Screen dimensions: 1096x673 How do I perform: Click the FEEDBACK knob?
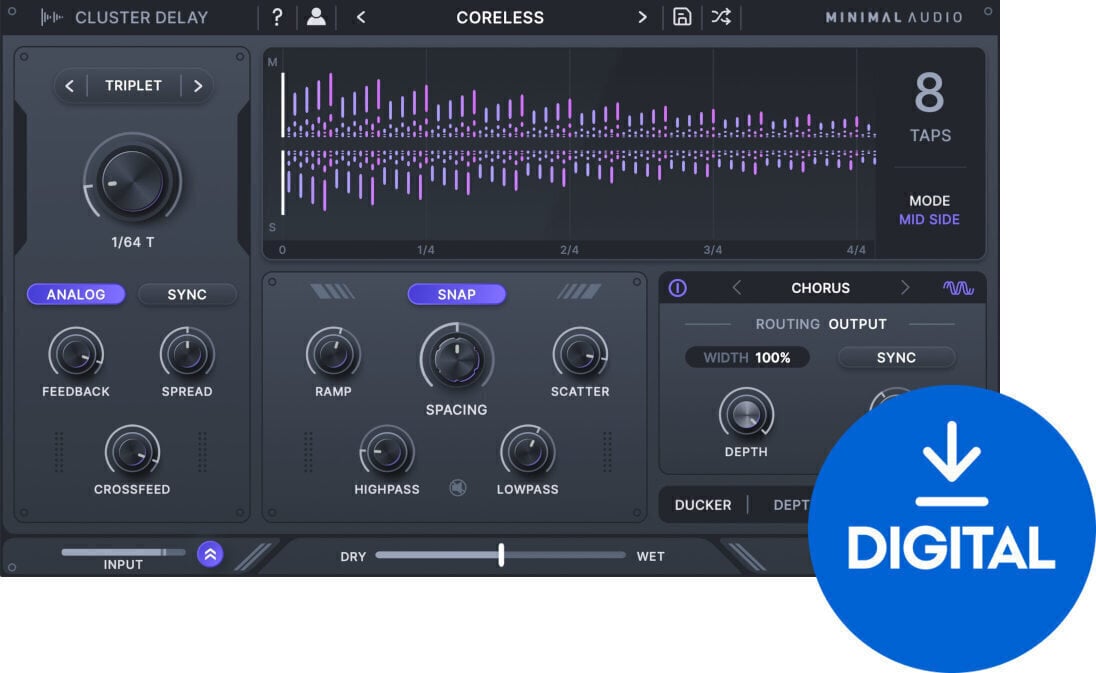click(75, 354)
